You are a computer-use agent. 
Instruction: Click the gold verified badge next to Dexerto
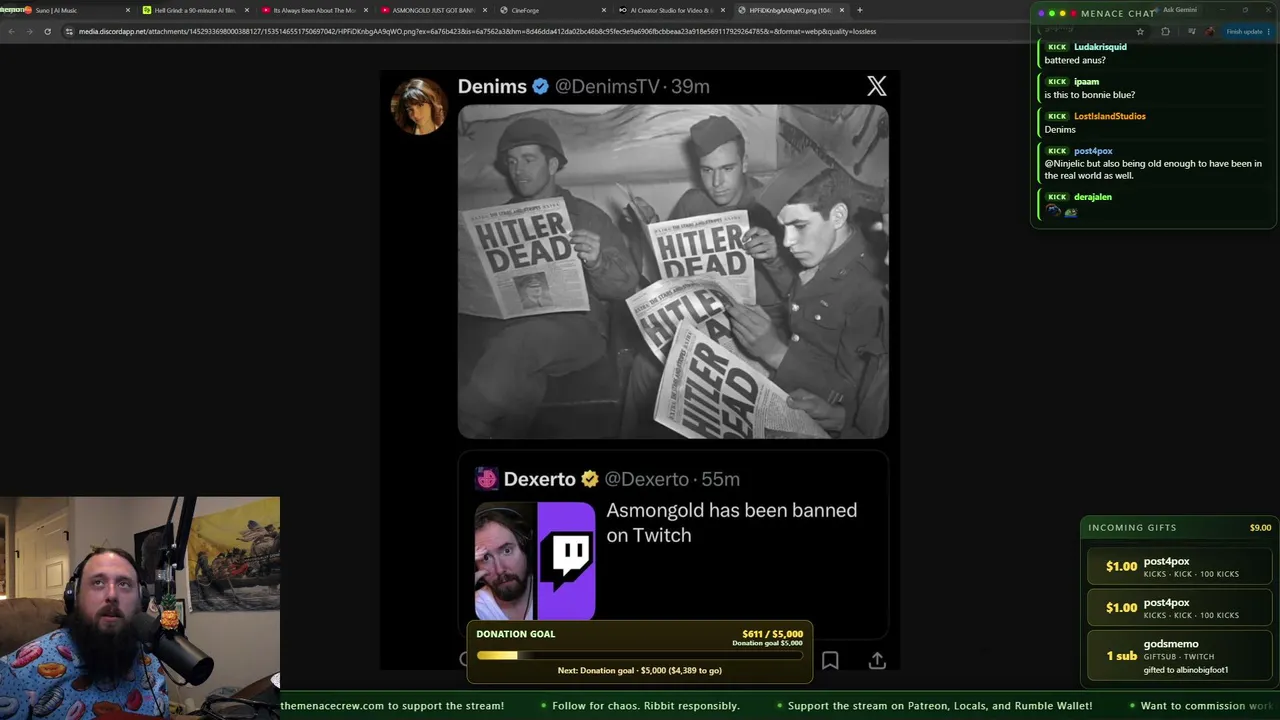(x=590, y=479)
